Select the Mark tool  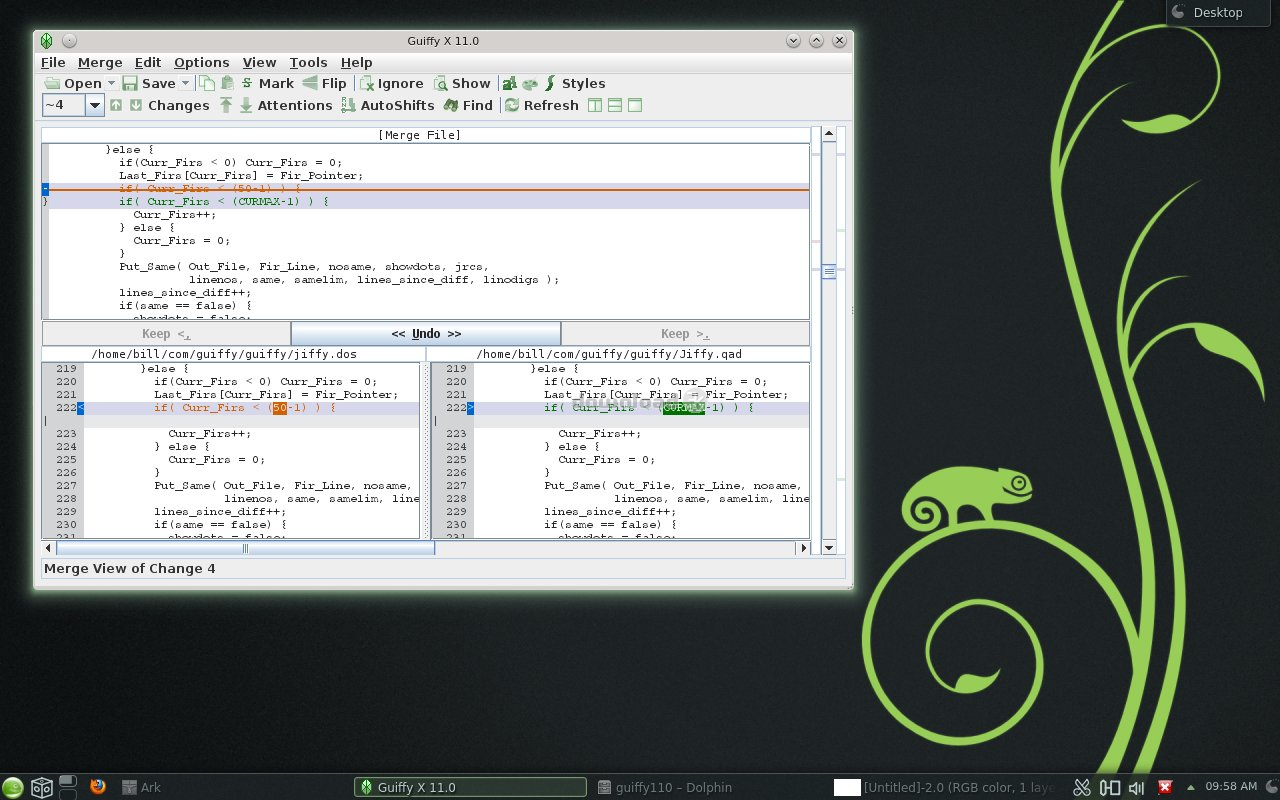[x=267, y=84]
